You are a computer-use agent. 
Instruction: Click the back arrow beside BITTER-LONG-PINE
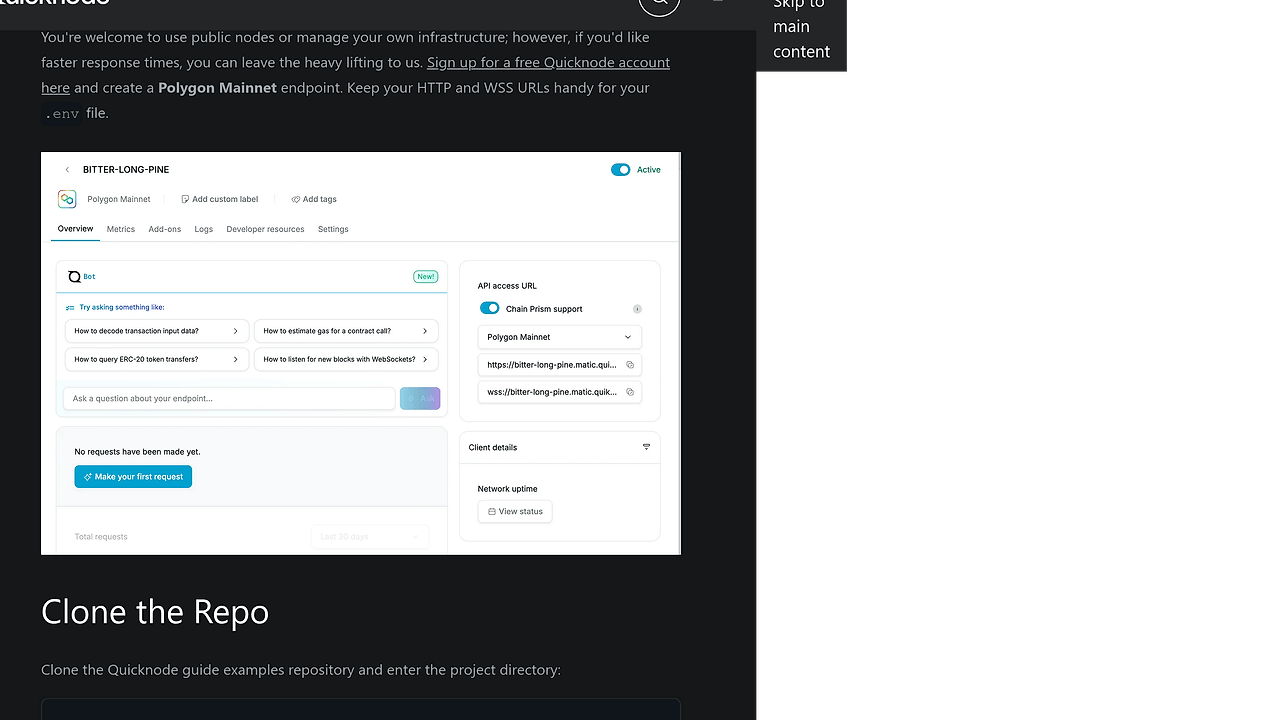click(67, 170)
